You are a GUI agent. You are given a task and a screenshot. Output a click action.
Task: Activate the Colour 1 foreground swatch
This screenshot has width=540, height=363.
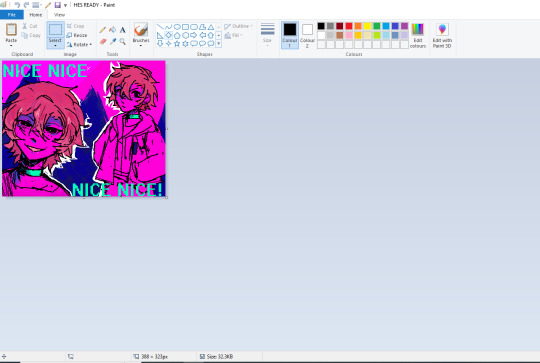290,35
